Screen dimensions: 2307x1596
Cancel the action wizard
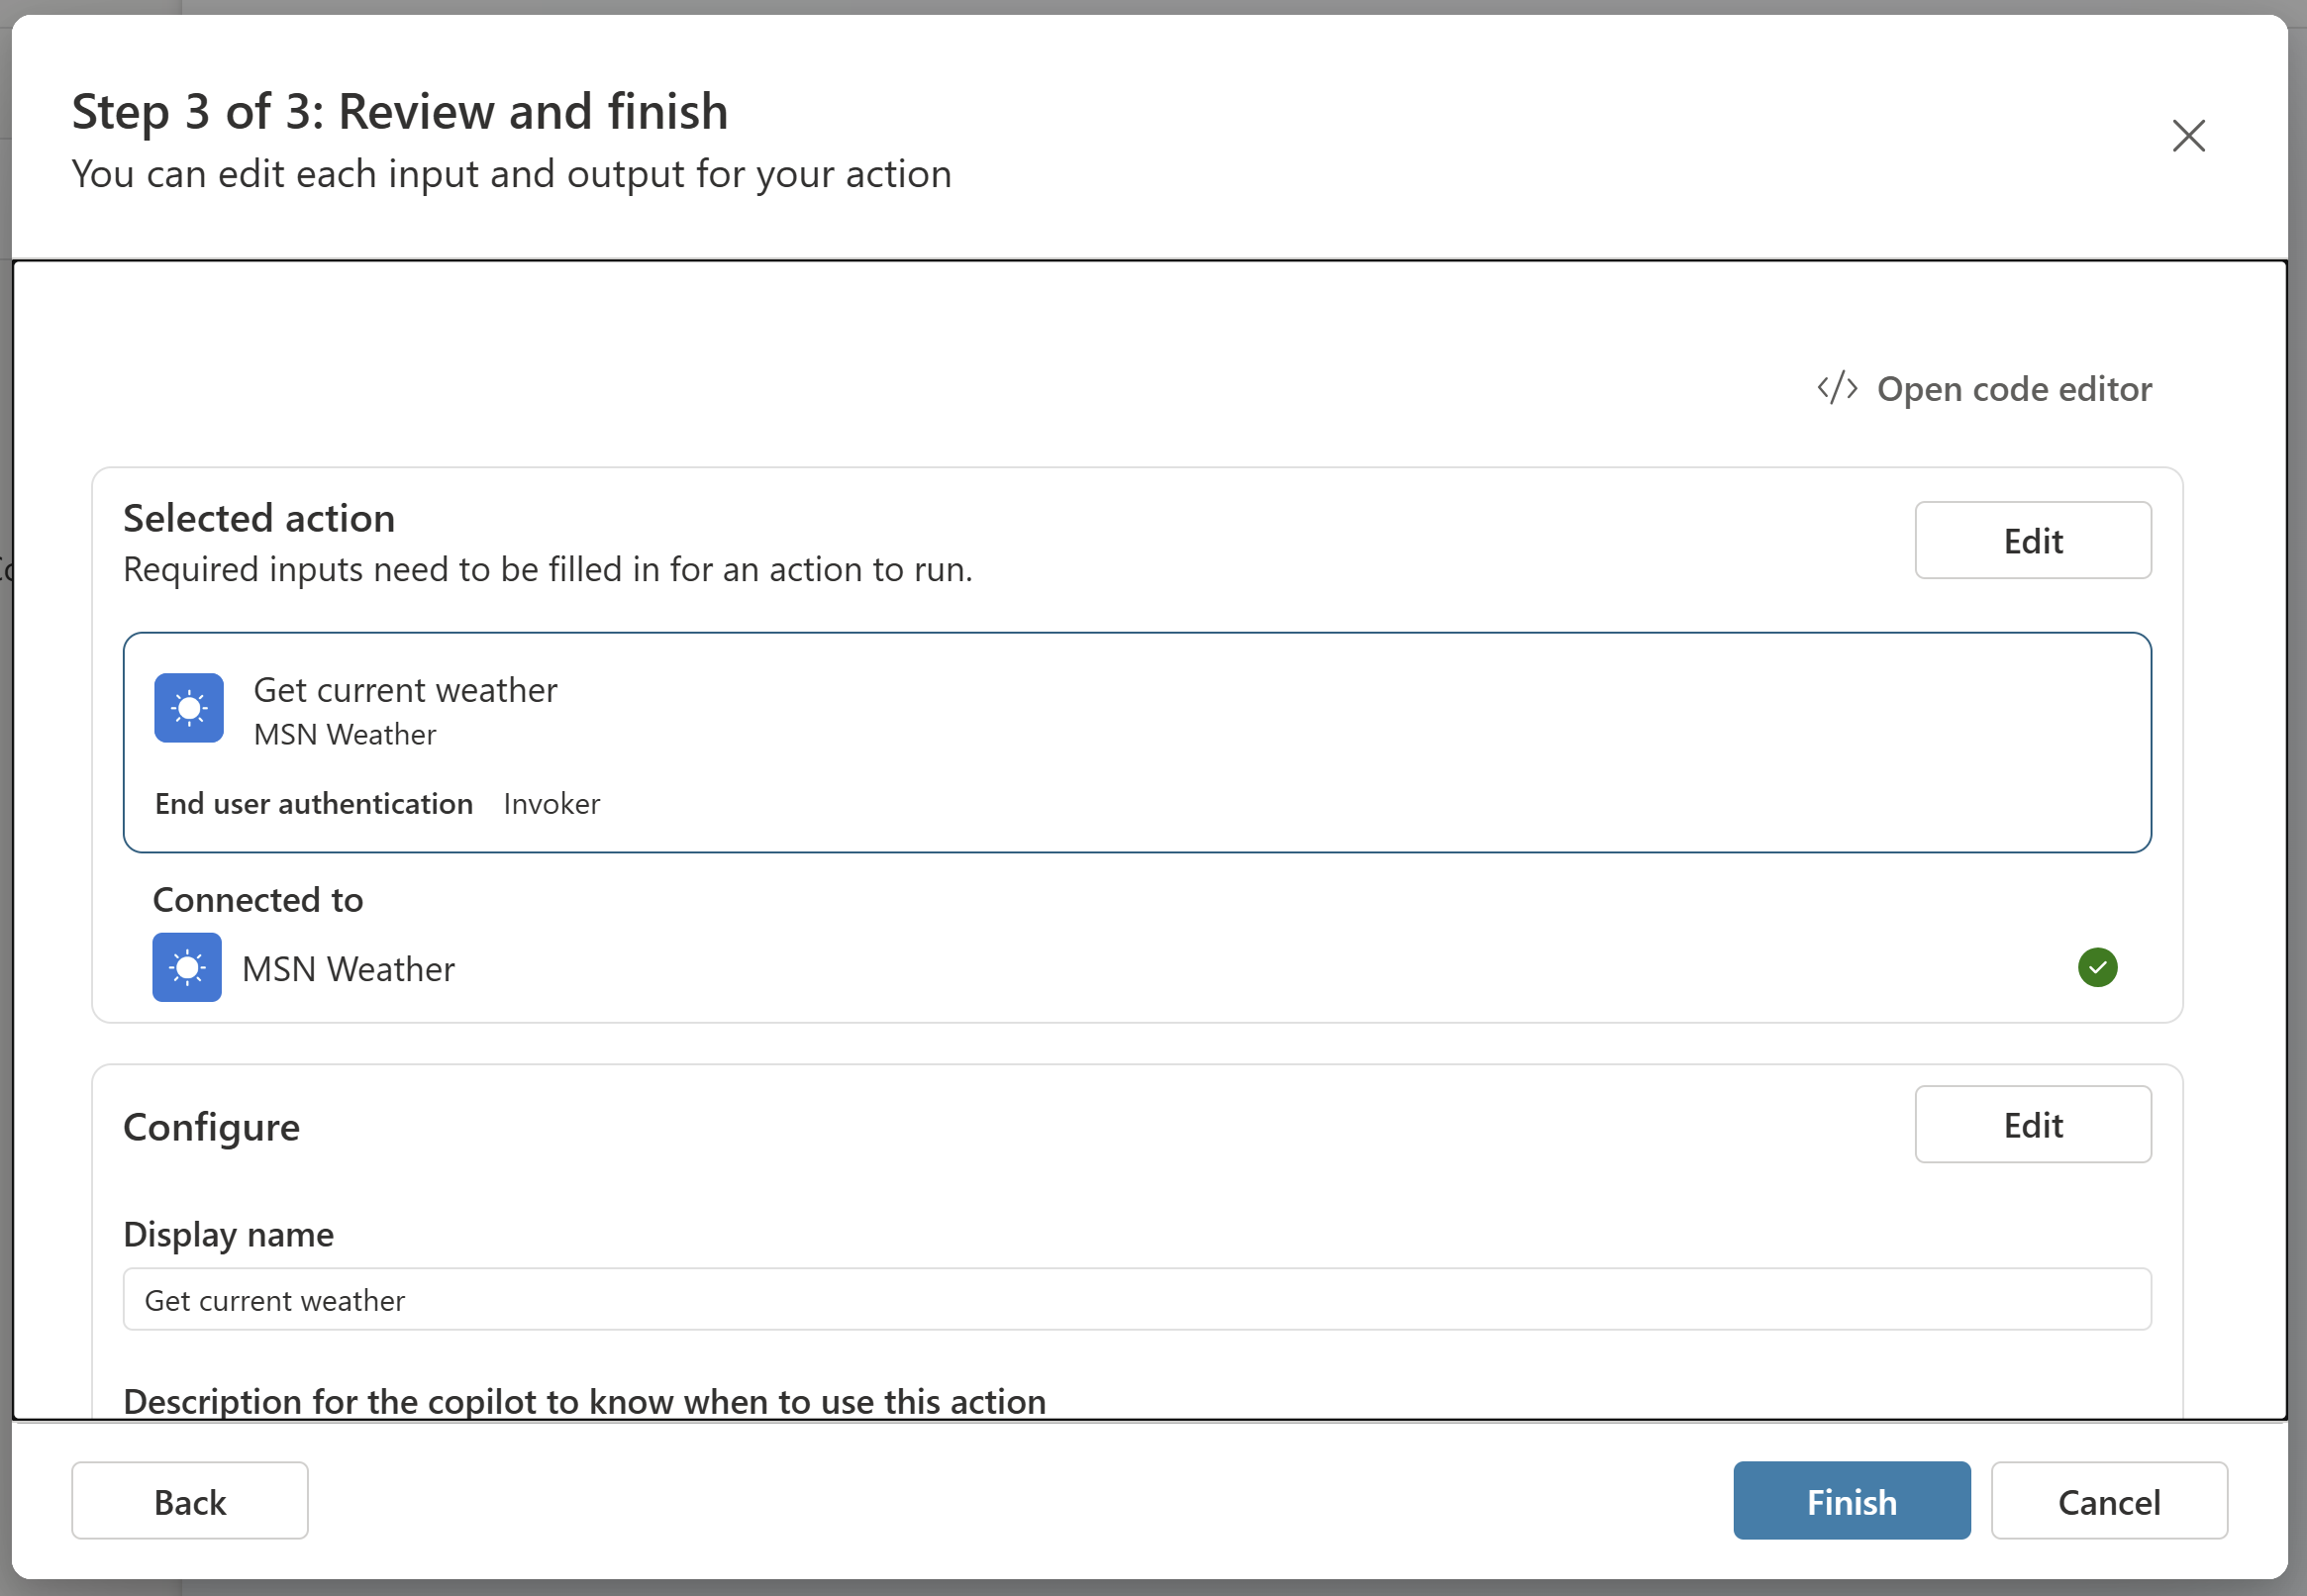[x=2109, y=1501]
